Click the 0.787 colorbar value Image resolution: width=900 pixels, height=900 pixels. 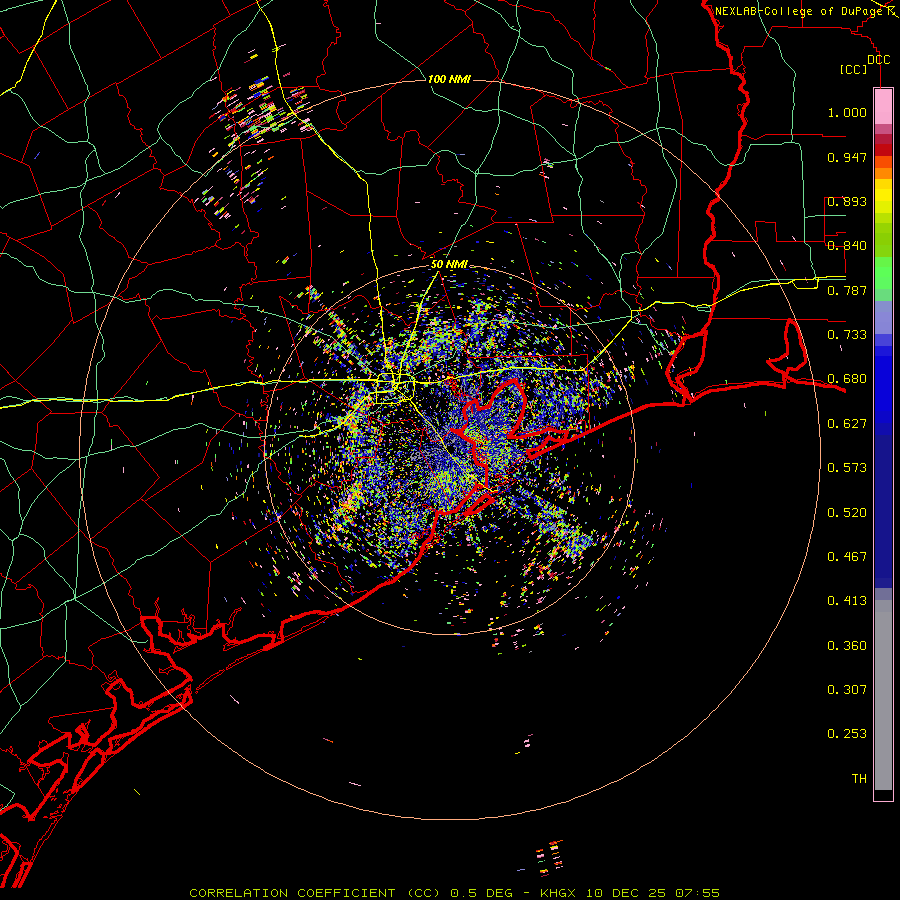pos(847,290)
